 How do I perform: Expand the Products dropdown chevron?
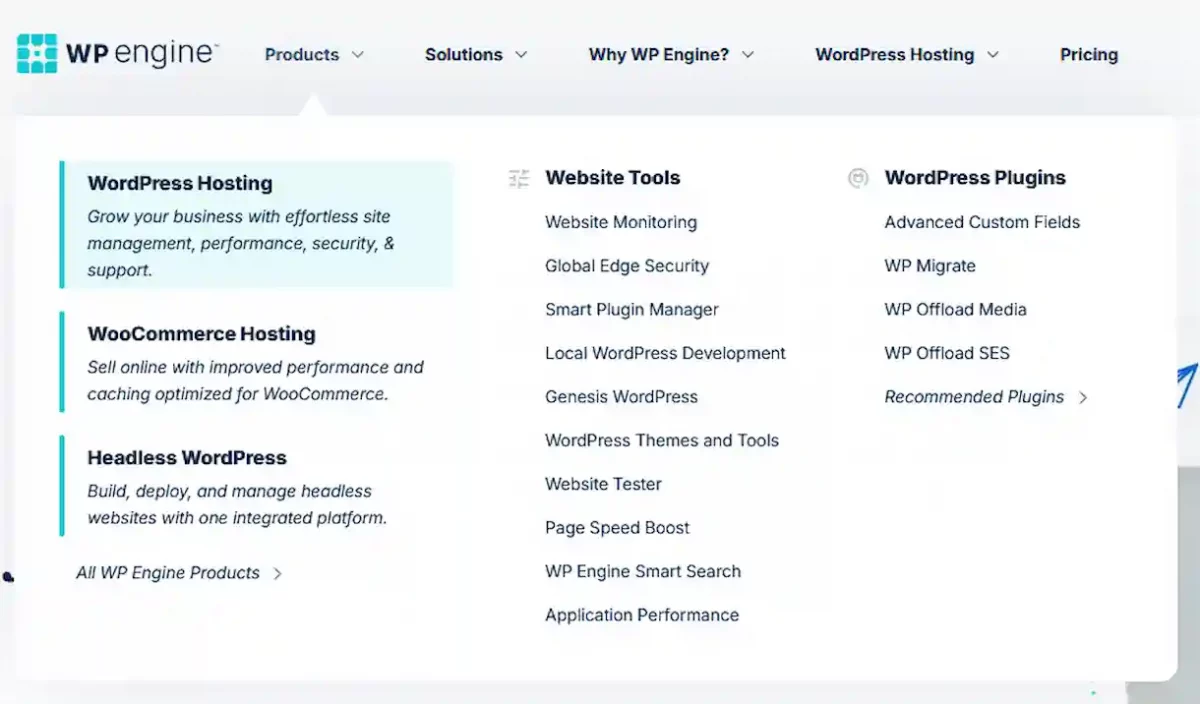[x=357, y=55]
